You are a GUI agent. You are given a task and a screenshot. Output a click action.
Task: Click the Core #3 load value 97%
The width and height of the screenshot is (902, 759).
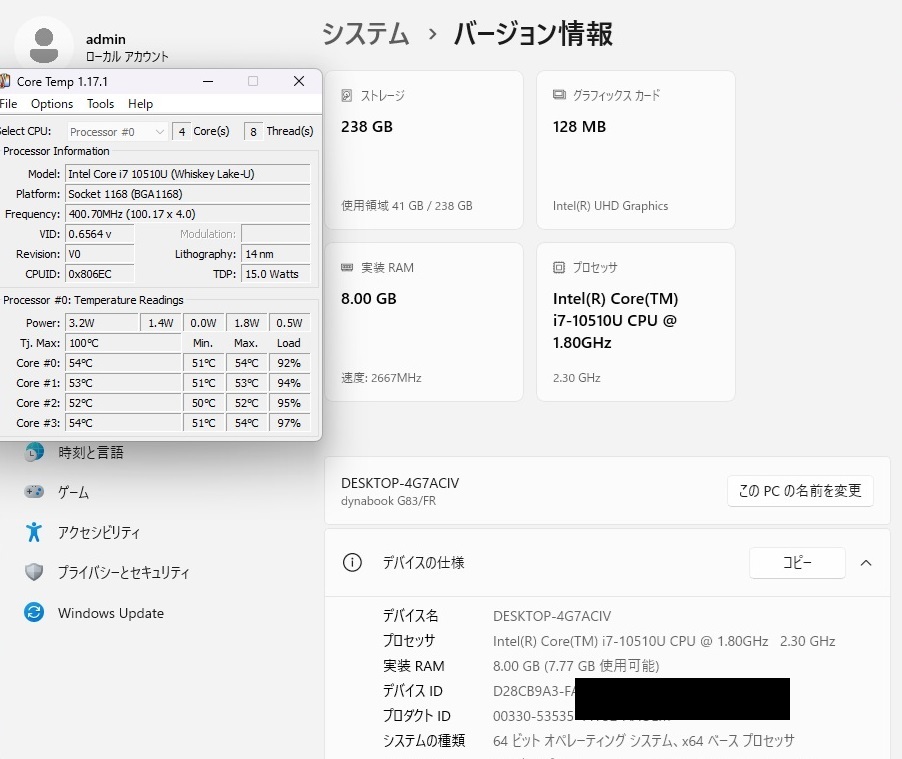pos(289,423)
